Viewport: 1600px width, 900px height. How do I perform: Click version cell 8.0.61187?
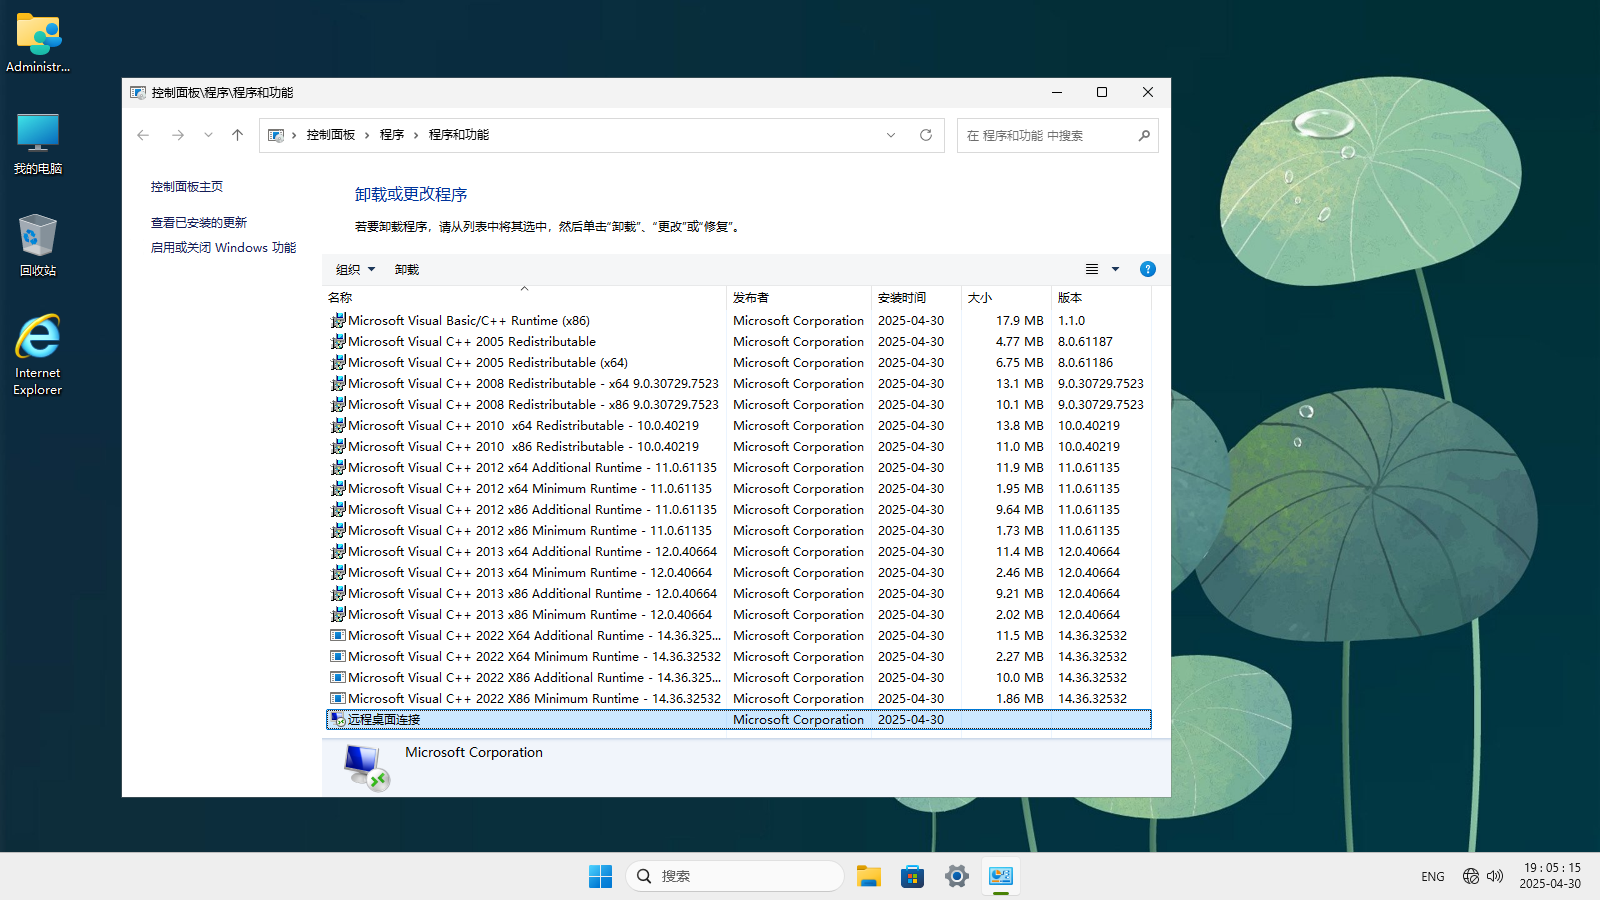(1085, 342)
